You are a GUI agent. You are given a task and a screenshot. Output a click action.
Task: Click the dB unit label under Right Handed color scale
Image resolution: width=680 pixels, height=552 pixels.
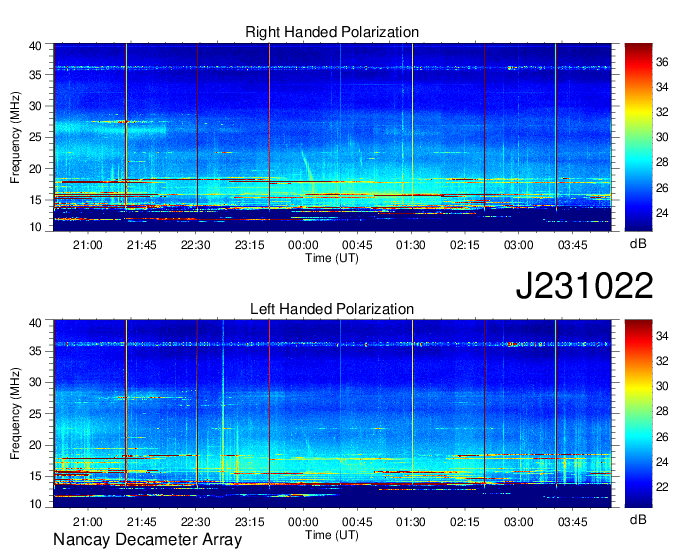pos(638,244)
